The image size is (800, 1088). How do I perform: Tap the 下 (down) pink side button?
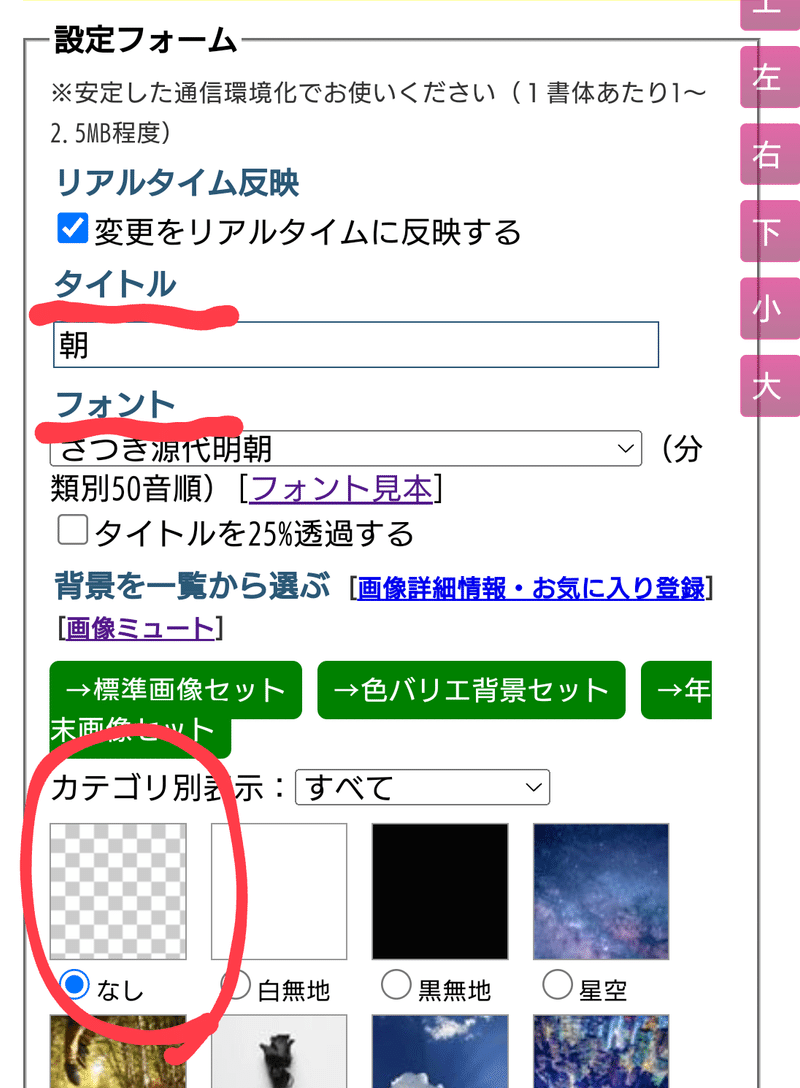coord(769,231)
